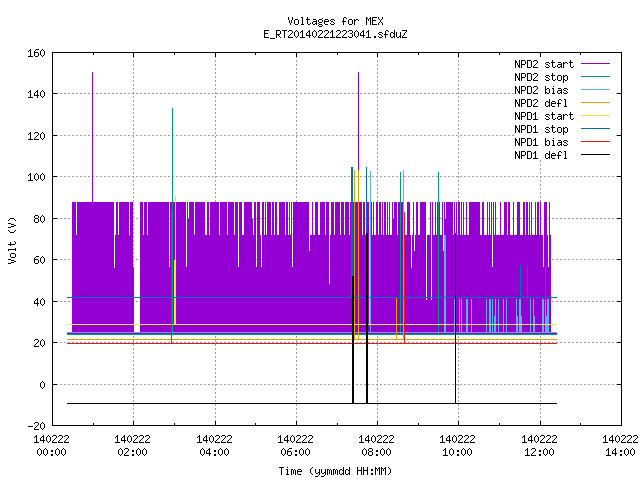Click the 'NPD2 stop' legend label

pyautogui.click(x=541, y=77)
